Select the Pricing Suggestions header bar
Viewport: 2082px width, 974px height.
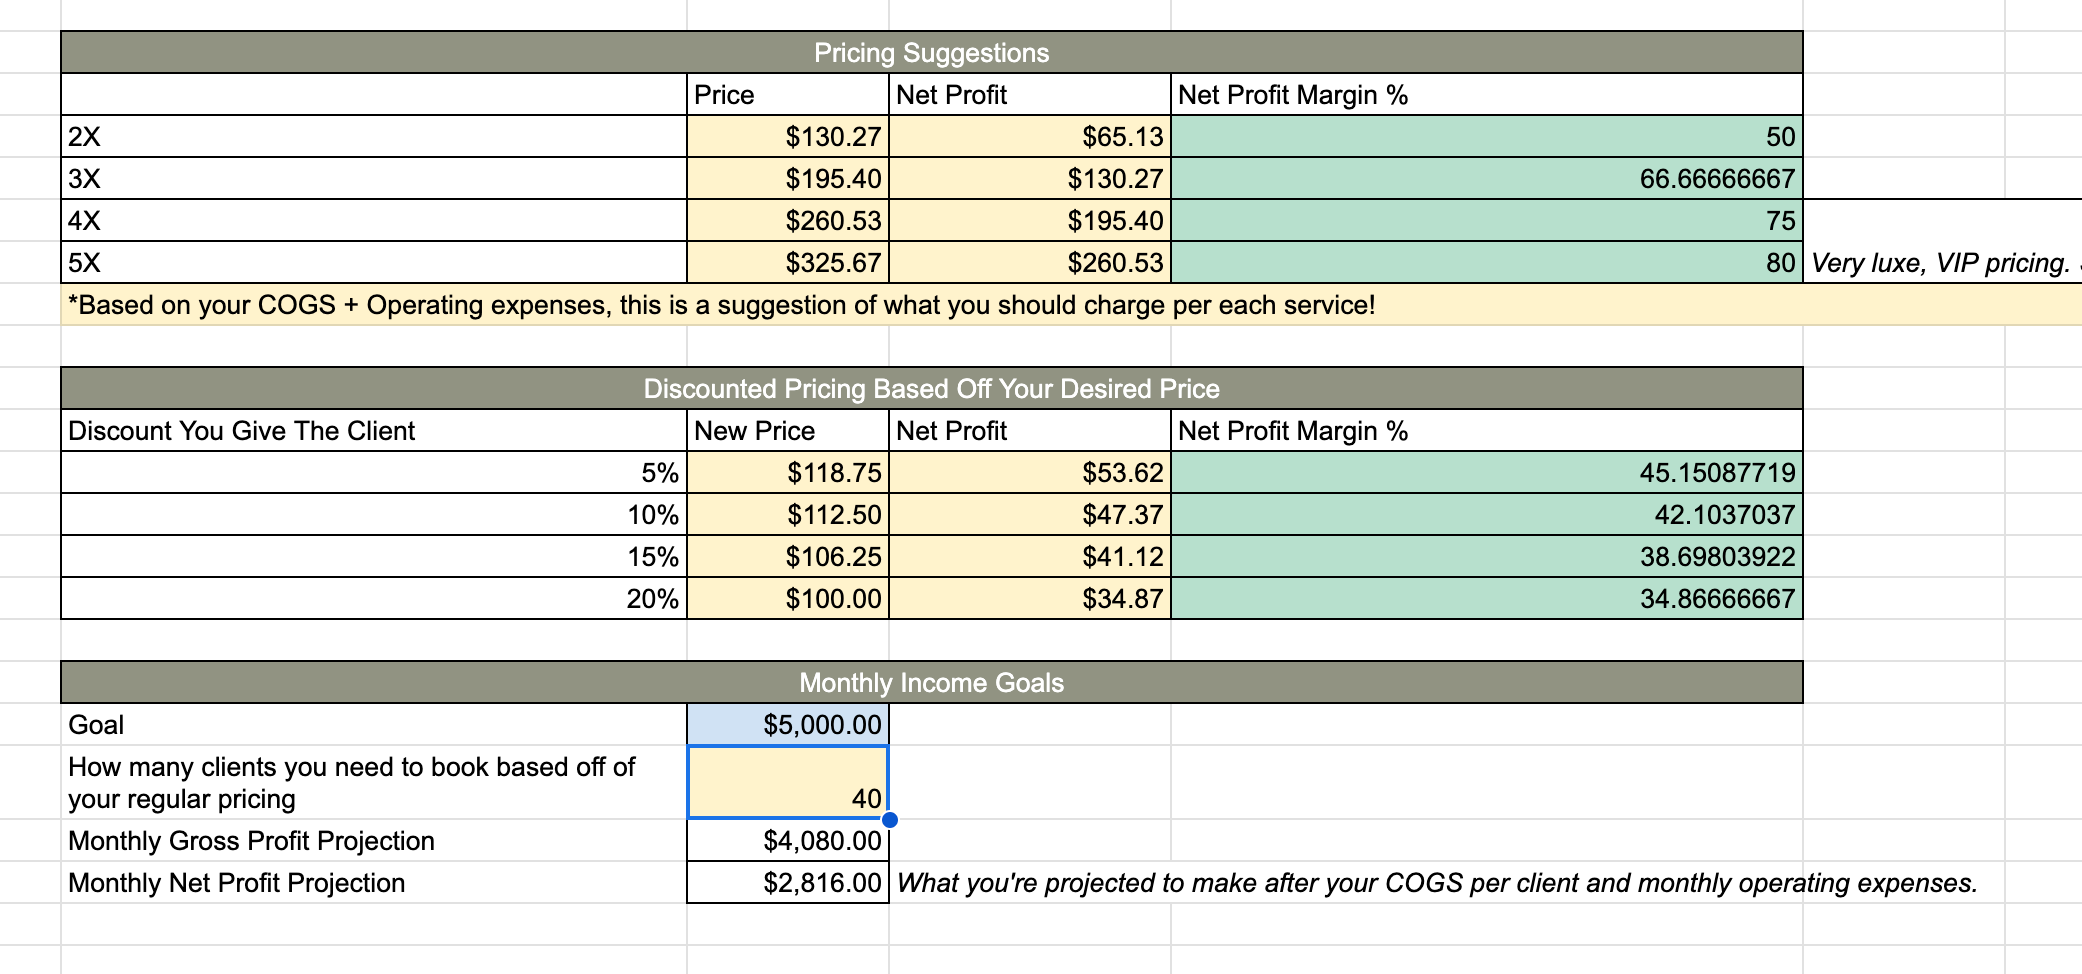coord(931,53)
